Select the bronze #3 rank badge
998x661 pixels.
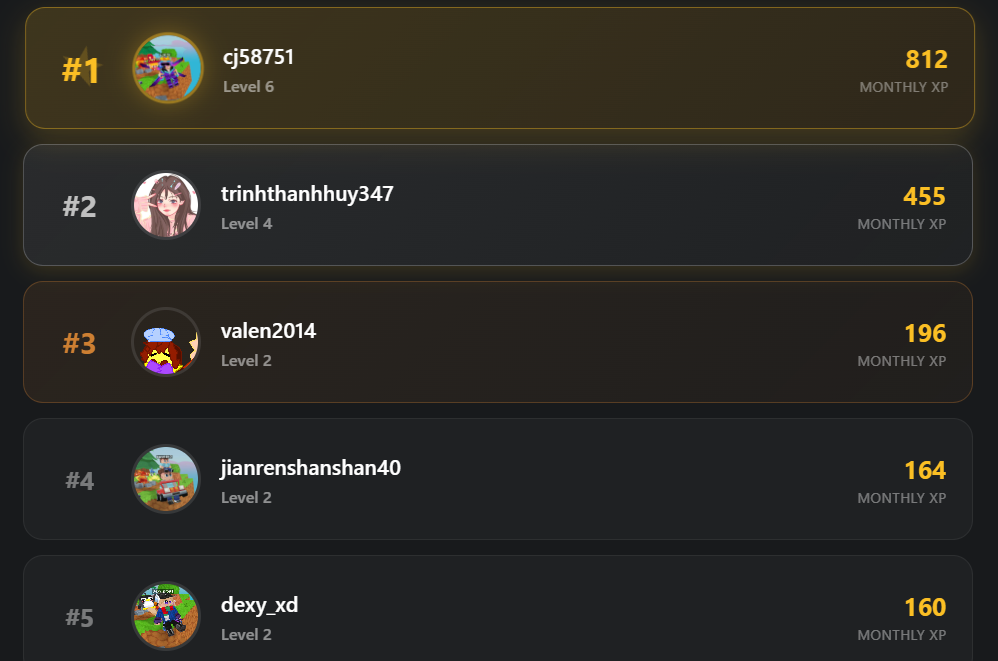(80, 344)
